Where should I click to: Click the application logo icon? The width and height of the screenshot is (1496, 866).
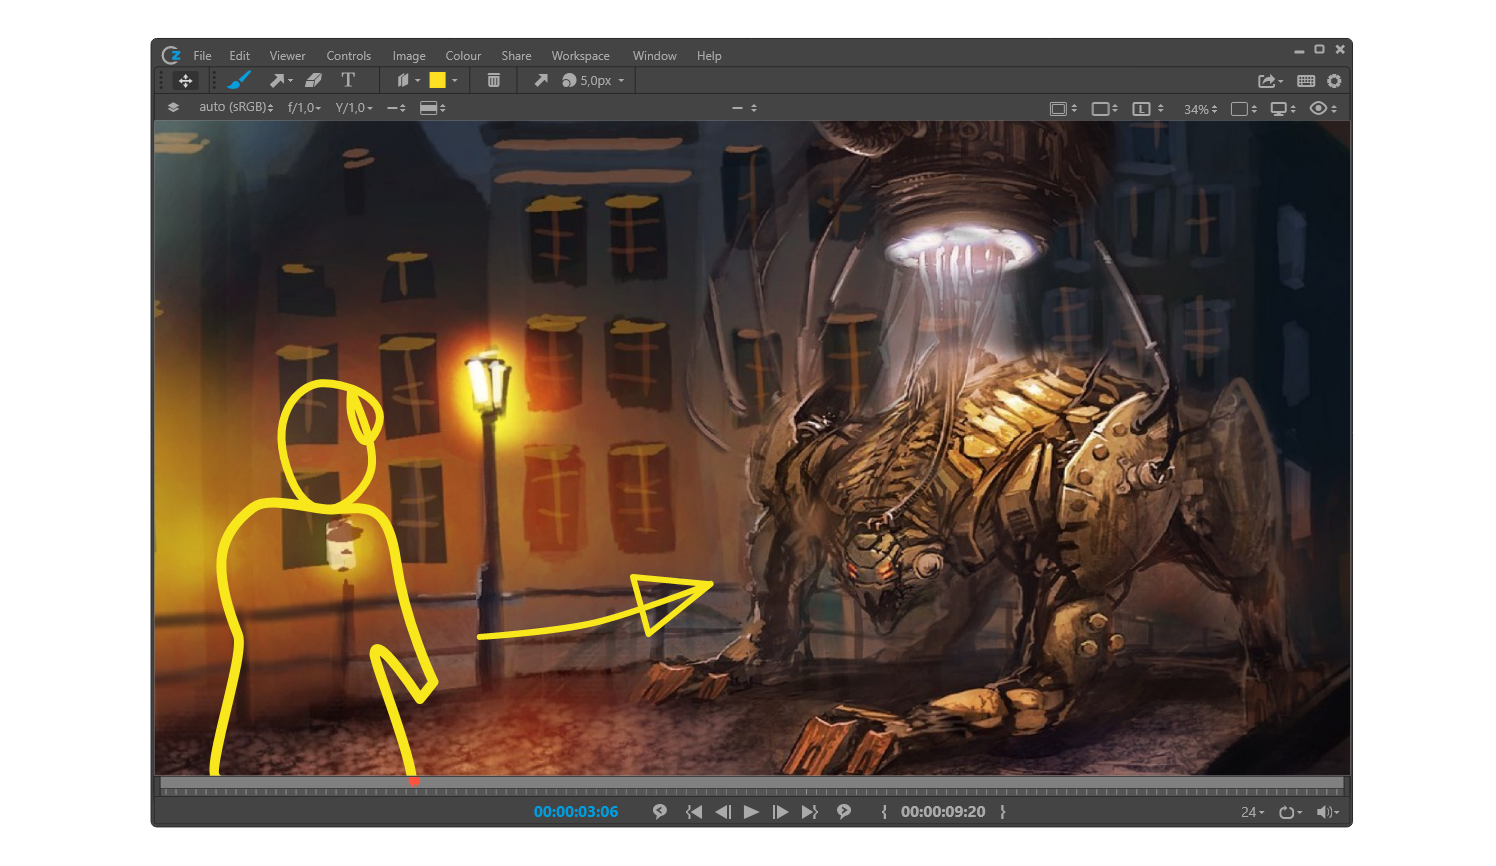(x=171, y=56)
